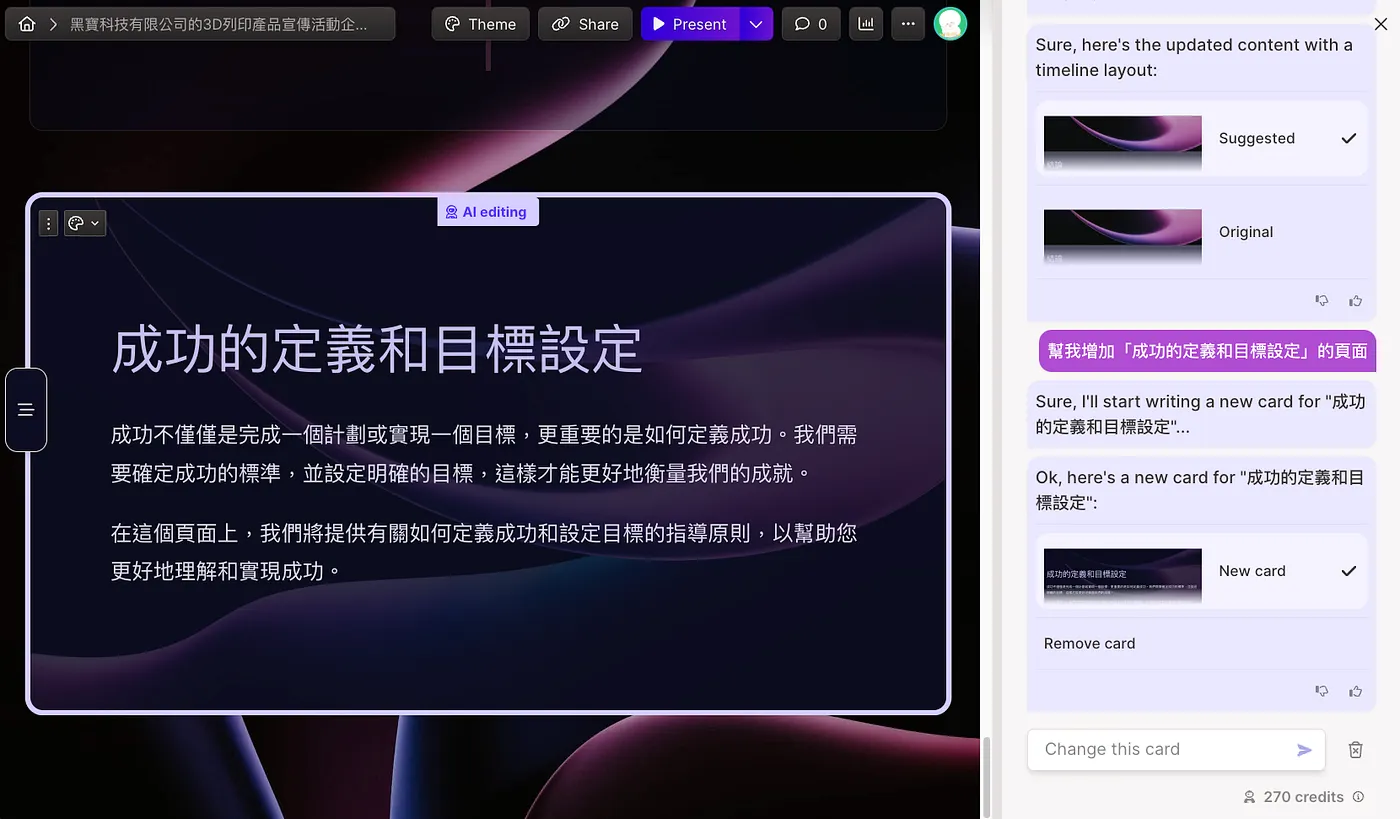The width and height of the screenshot is (1400, 819).
Task: Open the New card preview thumbnail
Action: click(x=1123, y=576)
